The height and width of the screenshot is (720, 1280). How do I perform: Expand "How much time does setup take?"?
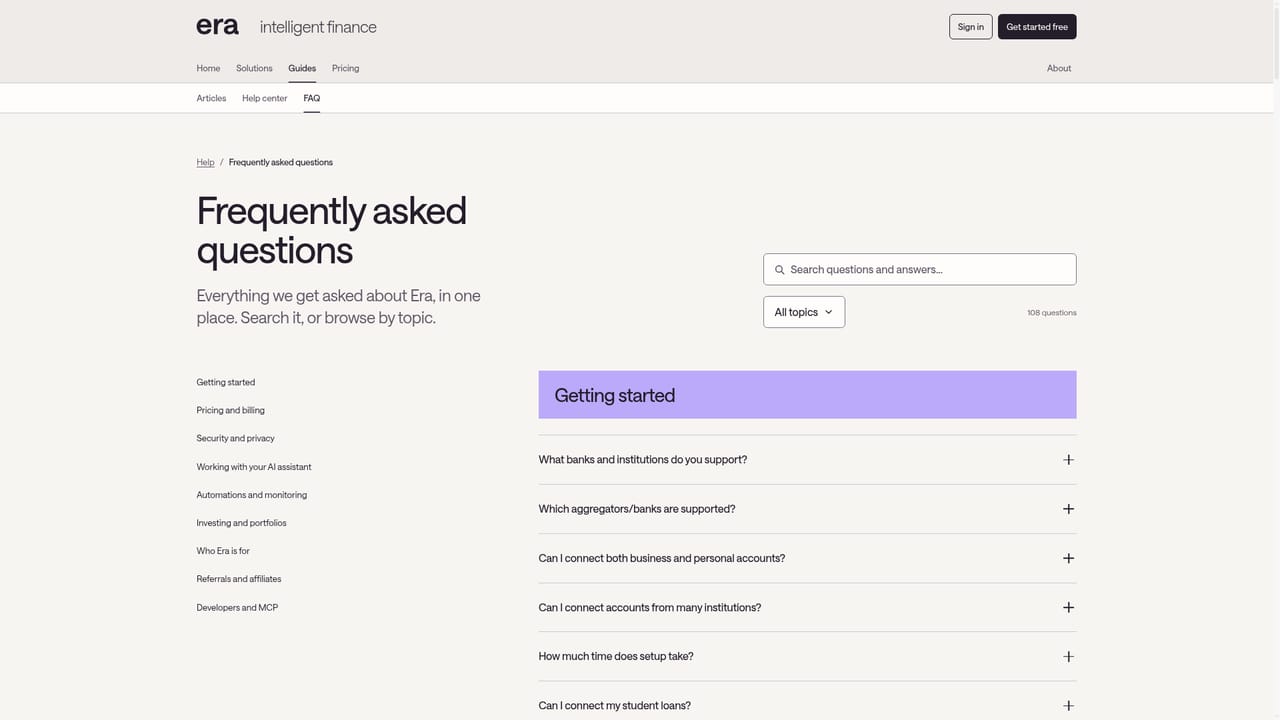click(807, 657)
